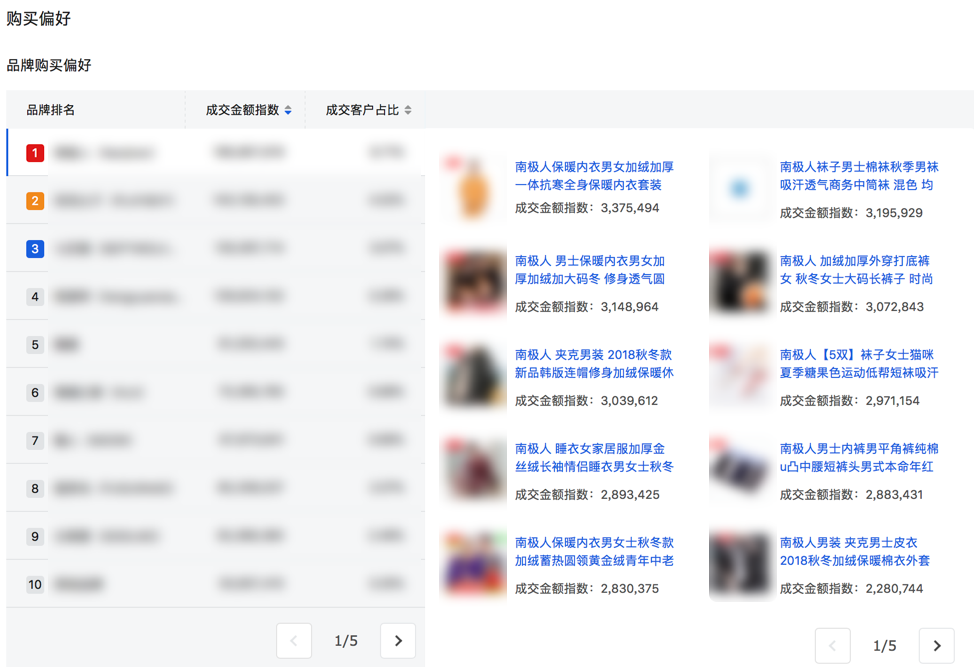Click the index value 2,830,375
This screenshot has width=974, height=667.
(x=630, y=588)
